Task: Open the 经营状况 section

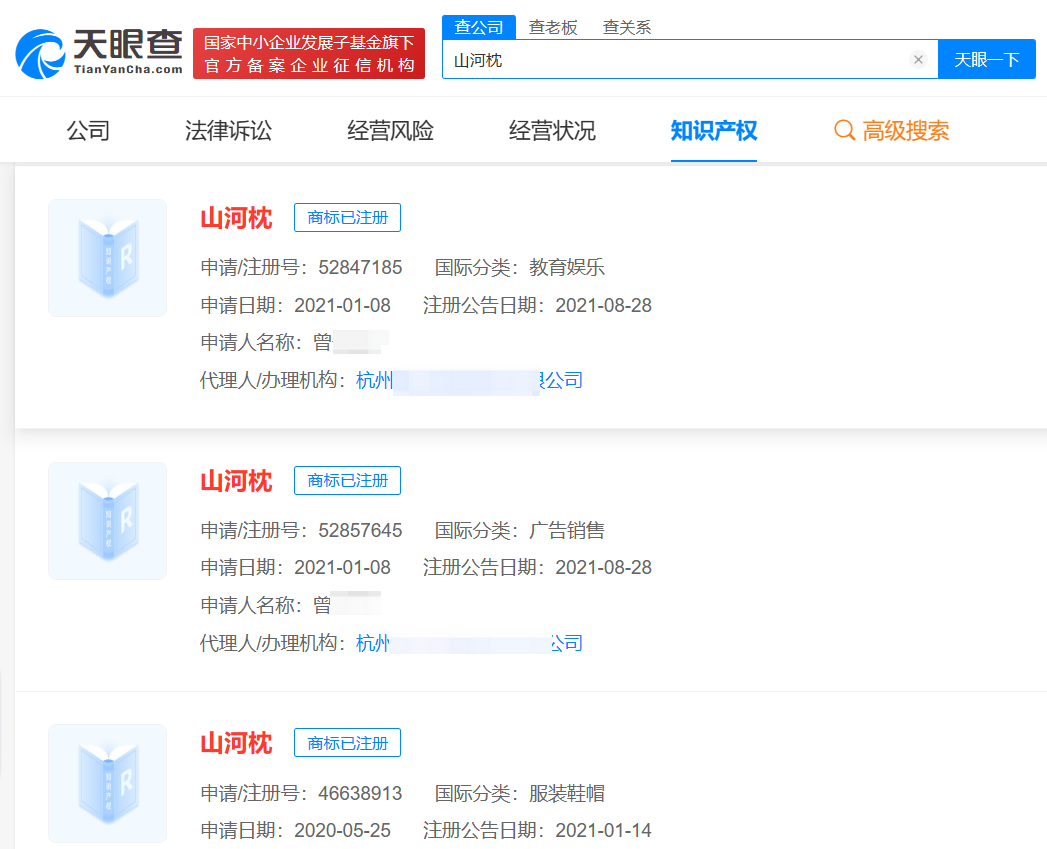Action: point(551,130)
